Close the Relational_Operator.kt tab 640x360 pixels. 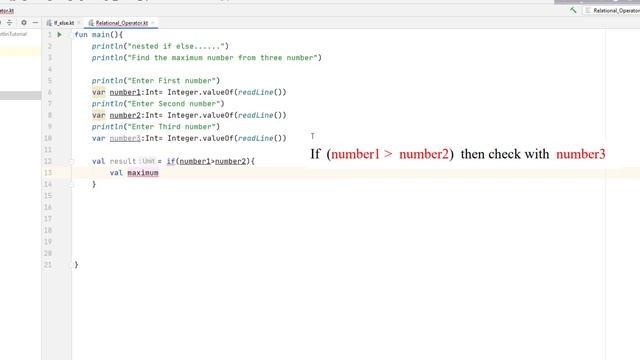pyautogui.click(x=153, y=23)
